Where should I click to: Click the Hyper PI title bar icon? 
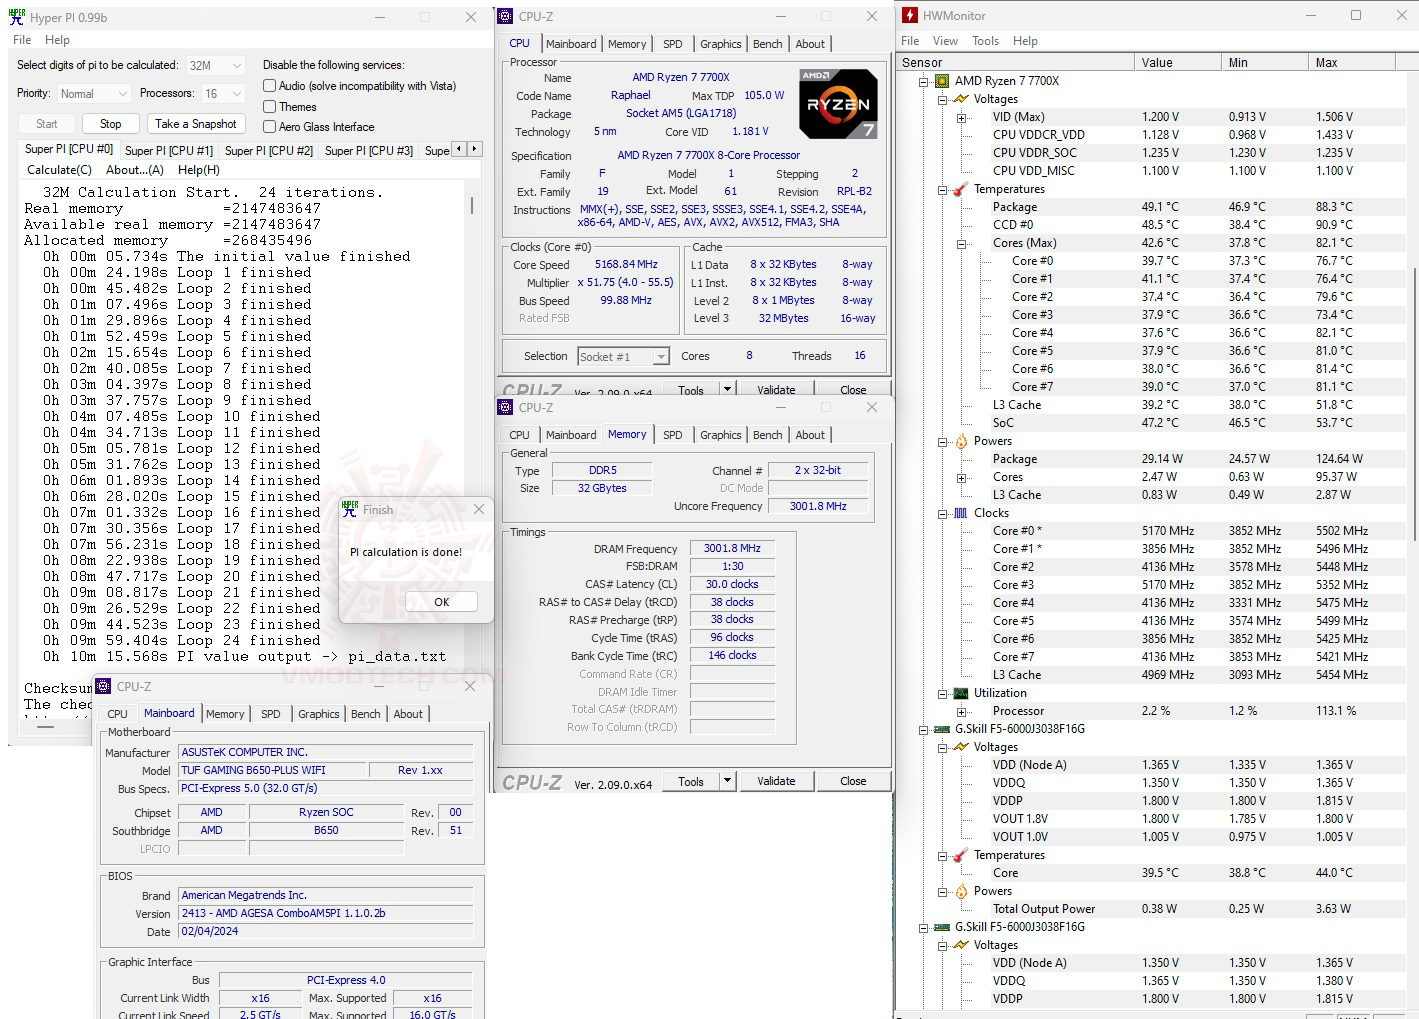[17, 17]
